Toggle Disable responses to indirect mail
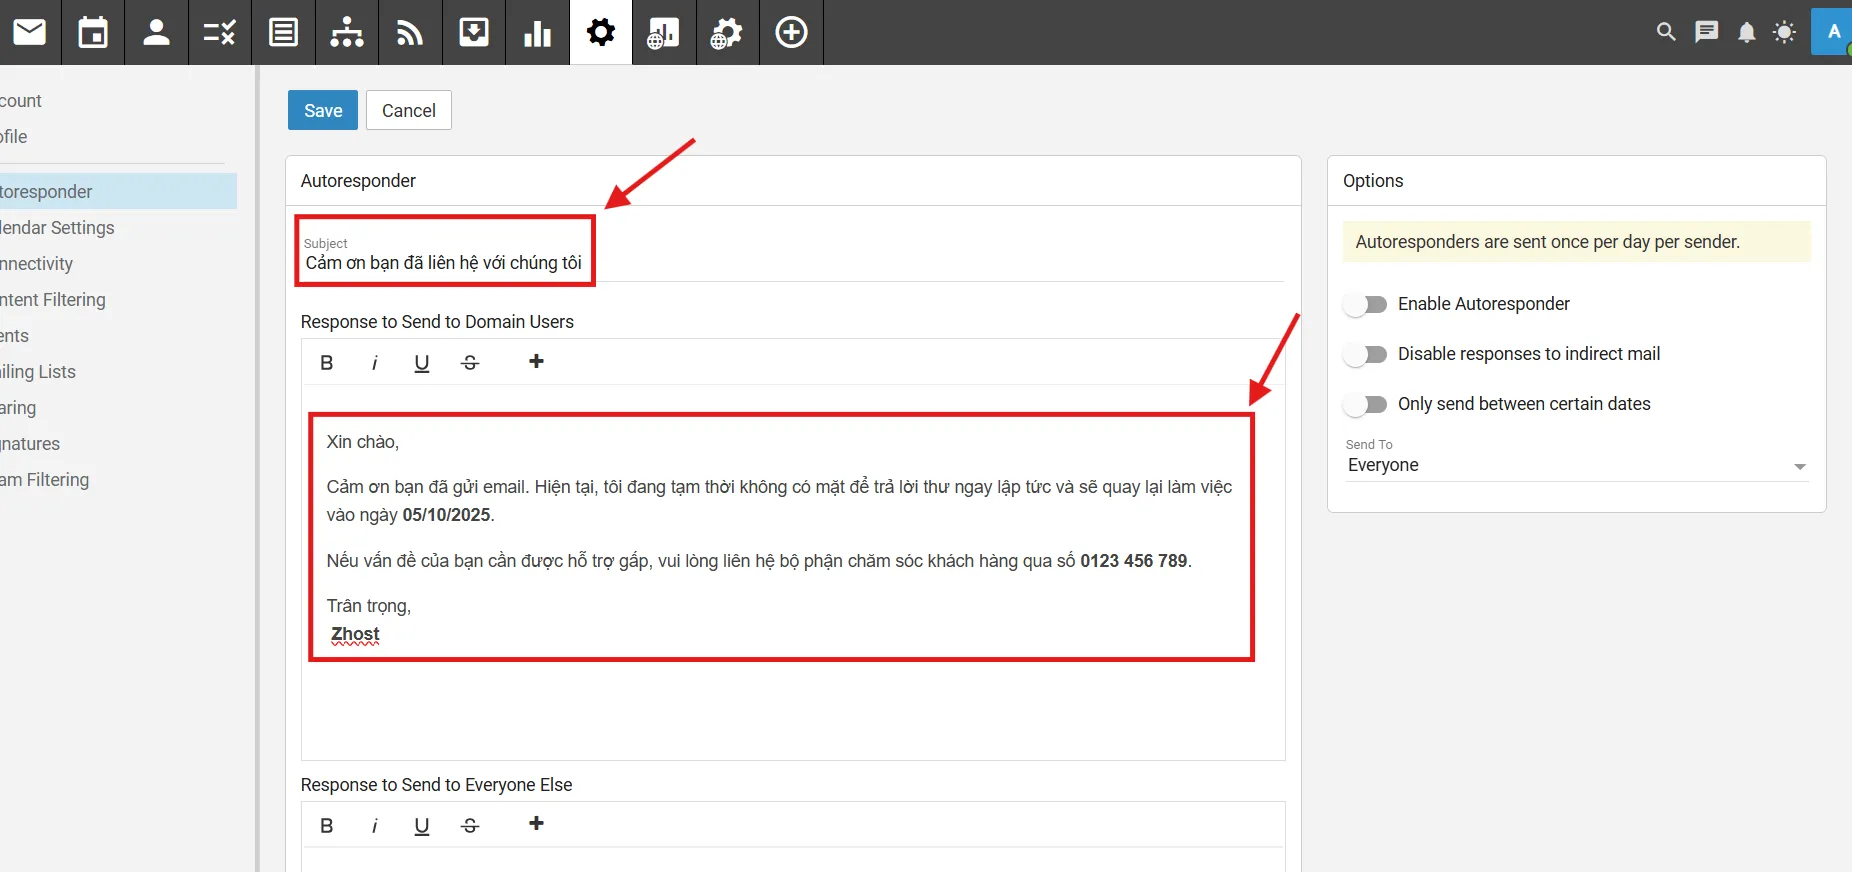 click(x=1366, y=354)
